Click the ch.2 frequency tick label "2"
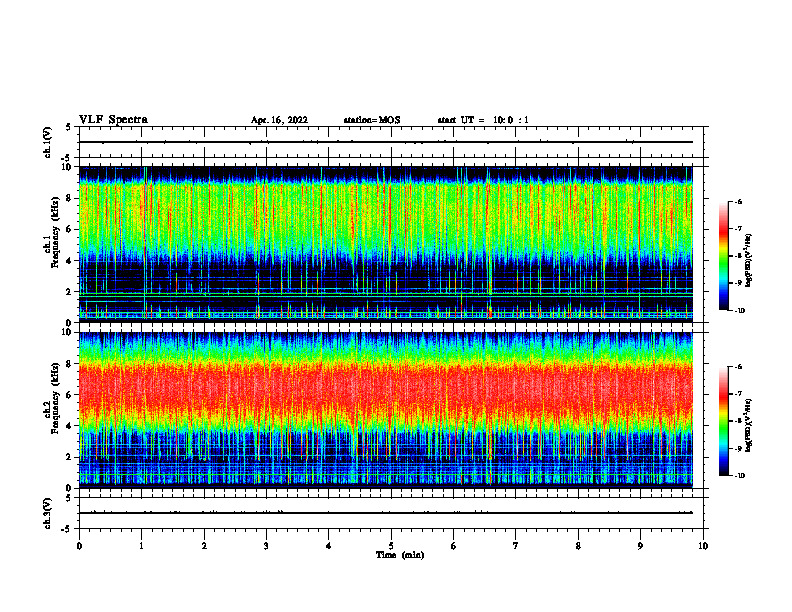 tap(70, 457)
